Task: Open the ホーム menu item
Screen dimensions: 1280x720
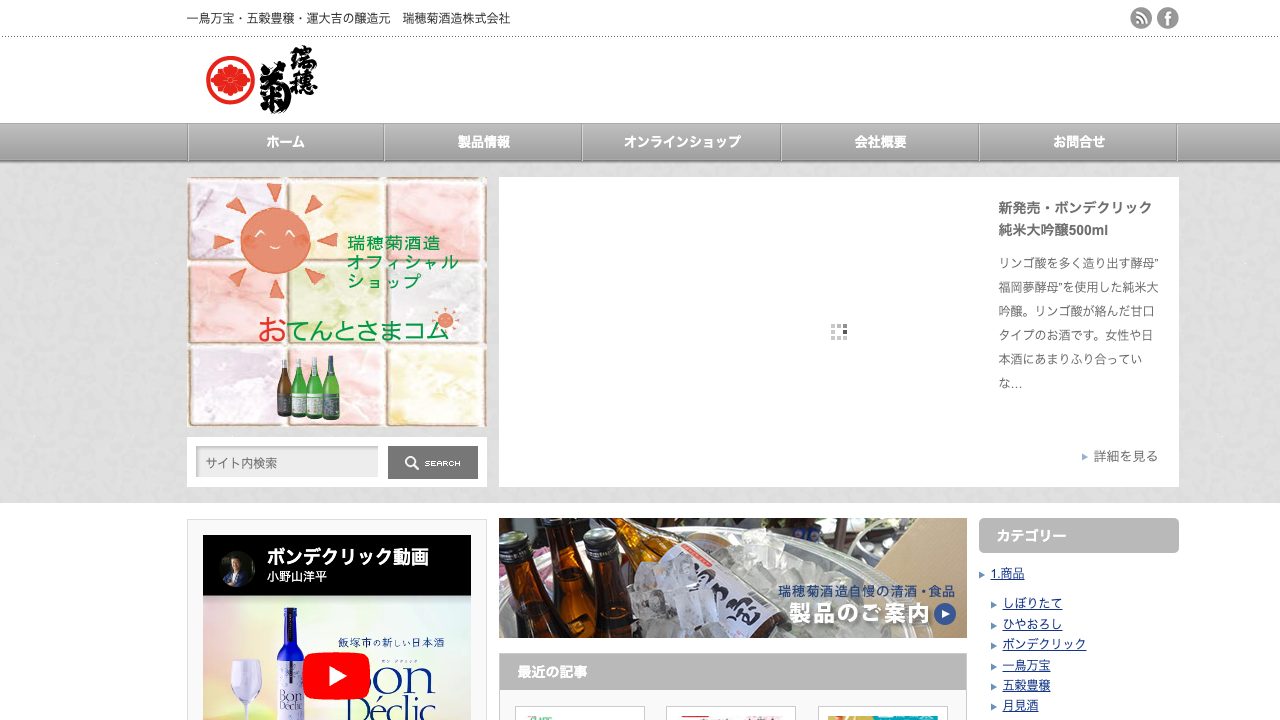Action: 286,142
